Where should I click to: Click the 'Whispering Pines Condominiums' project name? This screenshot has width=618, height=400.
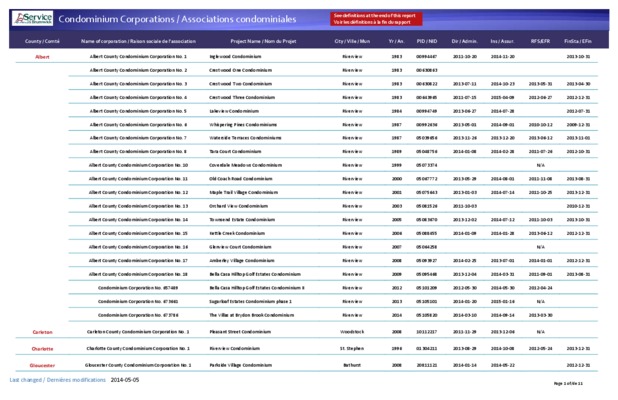point(243,125)
